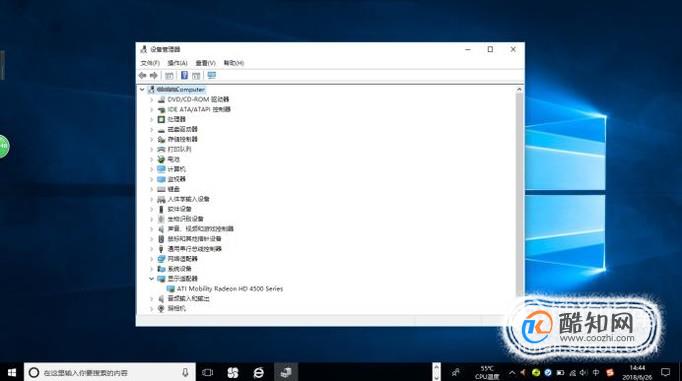Click the Cortana search box on taskbar

[x=110, y=372]
